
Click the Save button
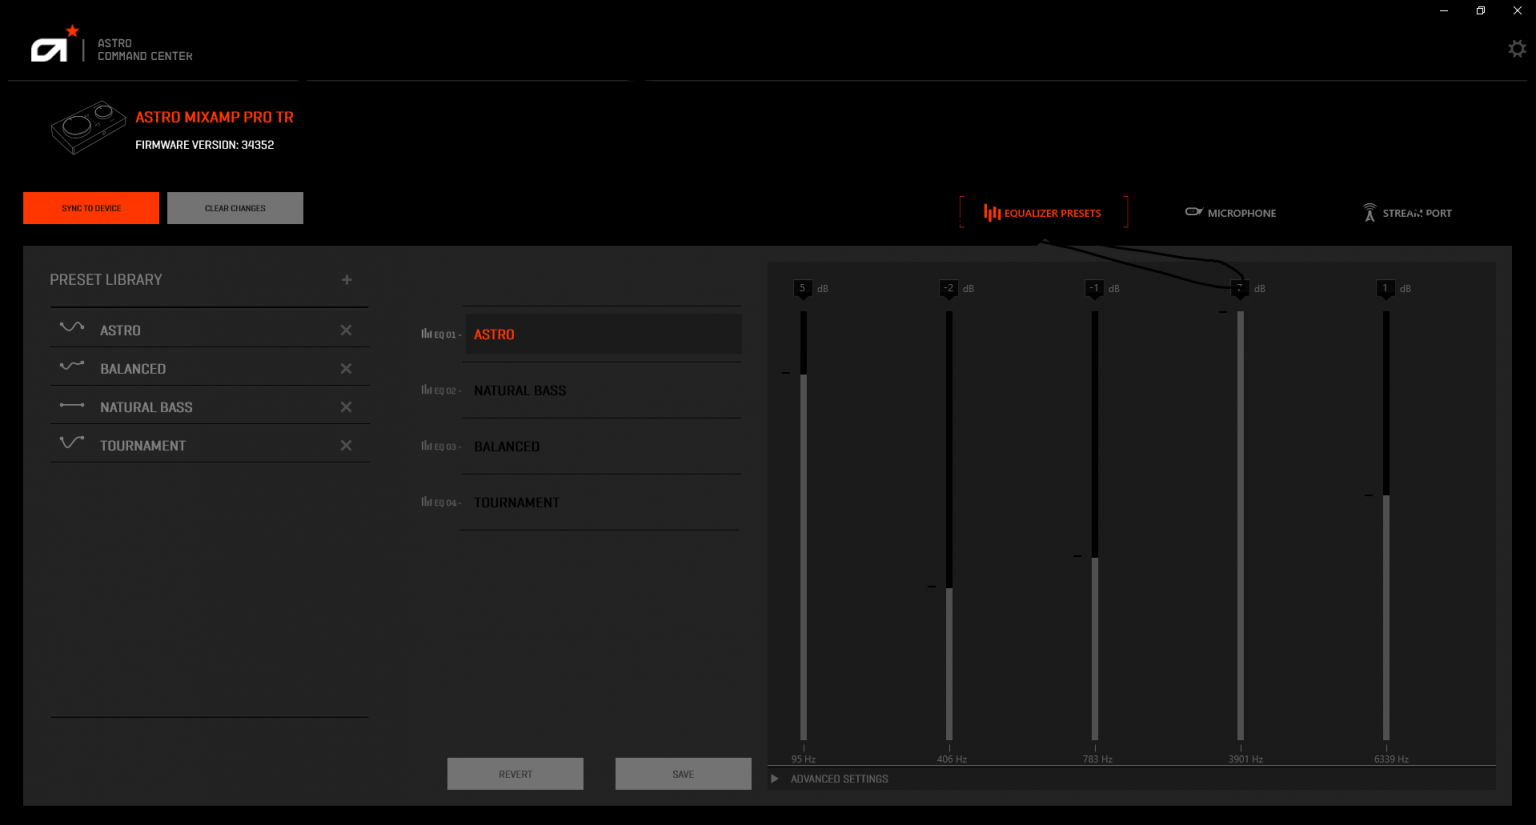tap(683, 774)
